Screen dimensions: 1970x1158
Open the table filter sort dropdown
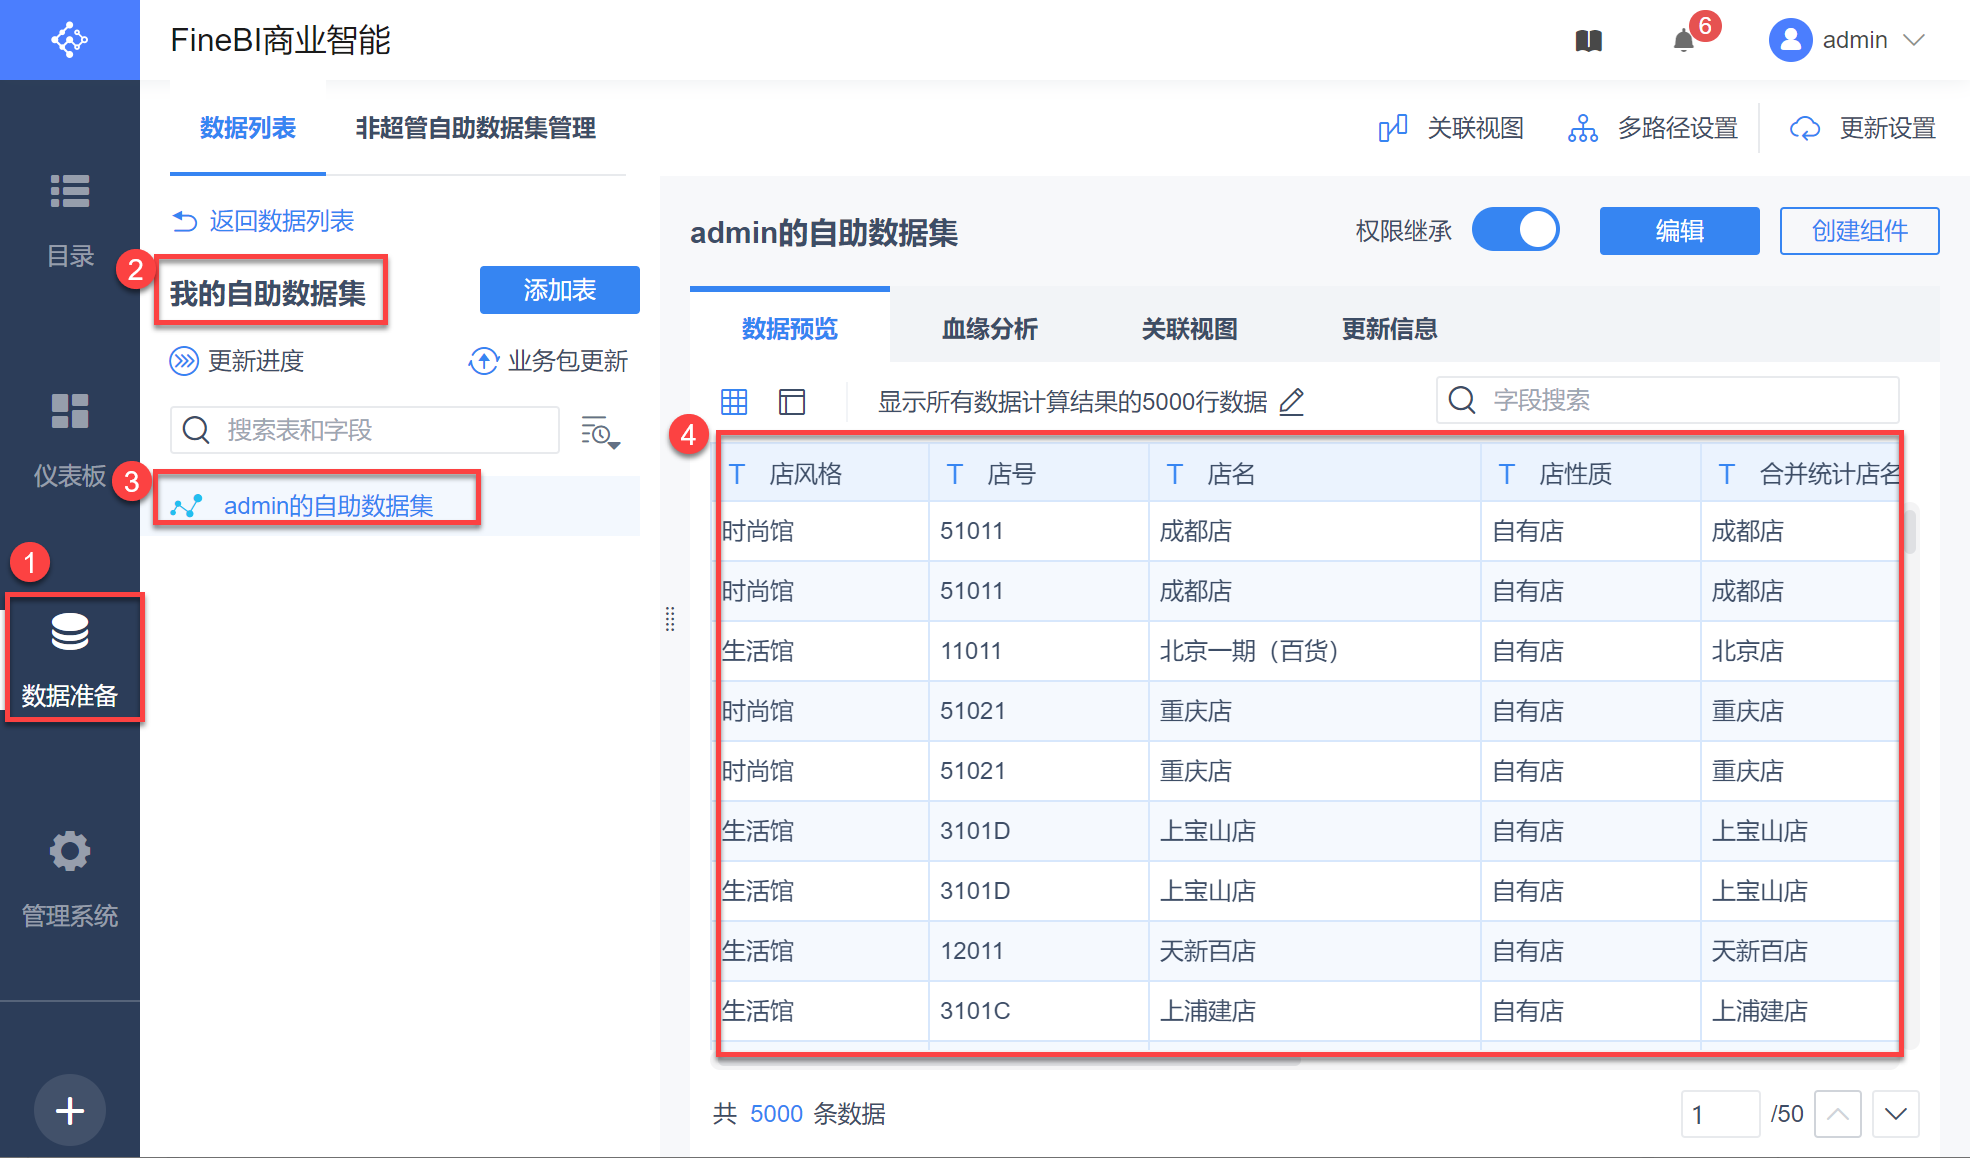pos(600,432)
